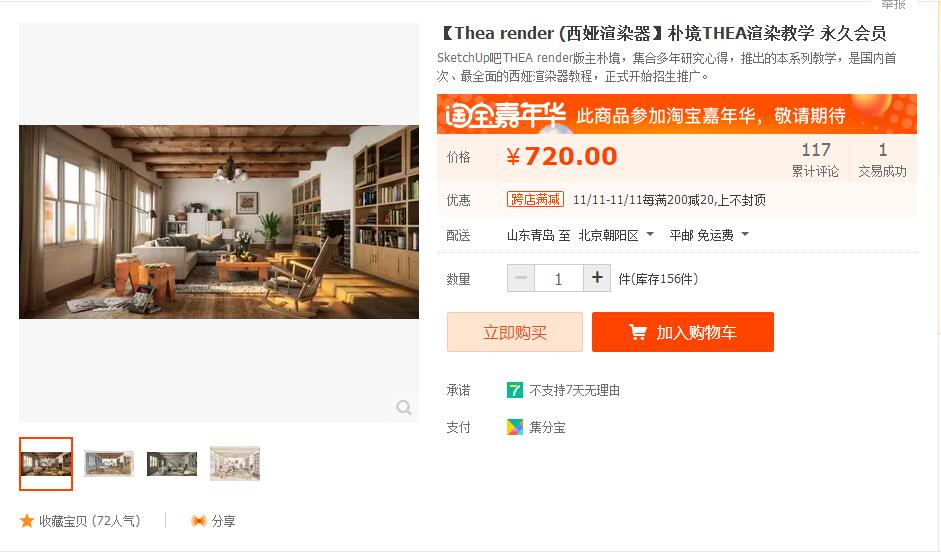The image size is (941, 552).
Task: View the 交易成功 transaction count
Action: pyautogui.click(x=882, y=160)
